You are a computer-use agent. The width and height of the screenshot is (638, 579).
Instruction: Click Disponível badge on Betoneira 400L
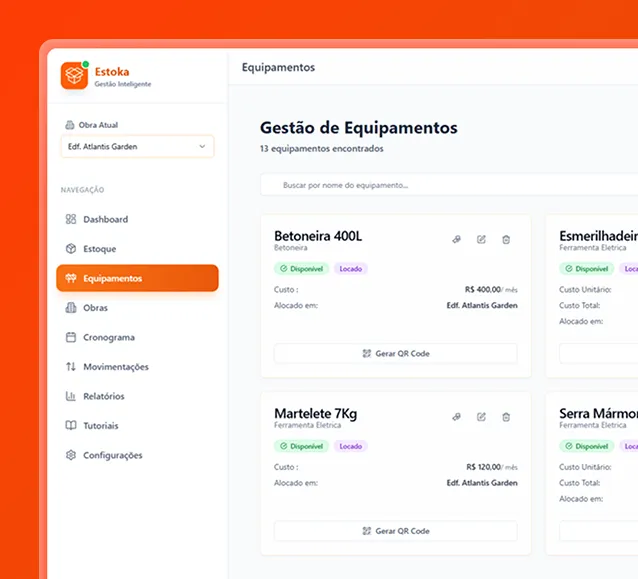tap(302, 269)
